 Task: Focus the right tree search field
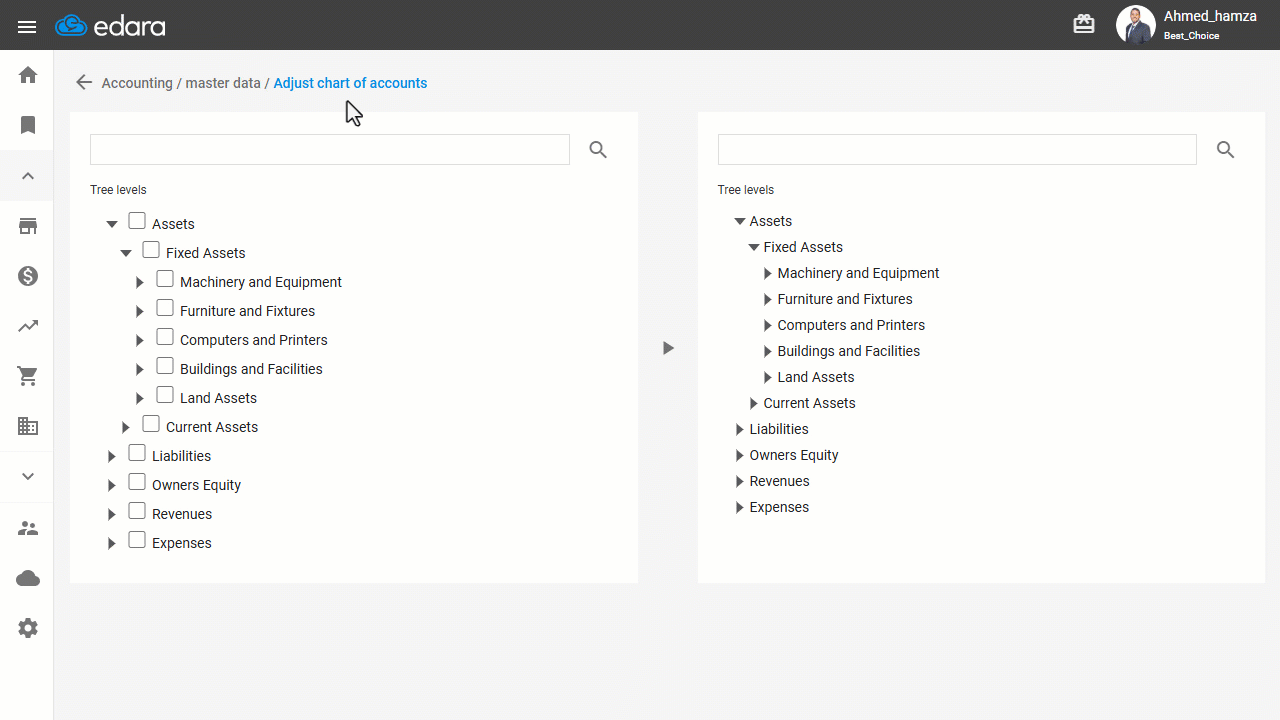click(957, 150)
